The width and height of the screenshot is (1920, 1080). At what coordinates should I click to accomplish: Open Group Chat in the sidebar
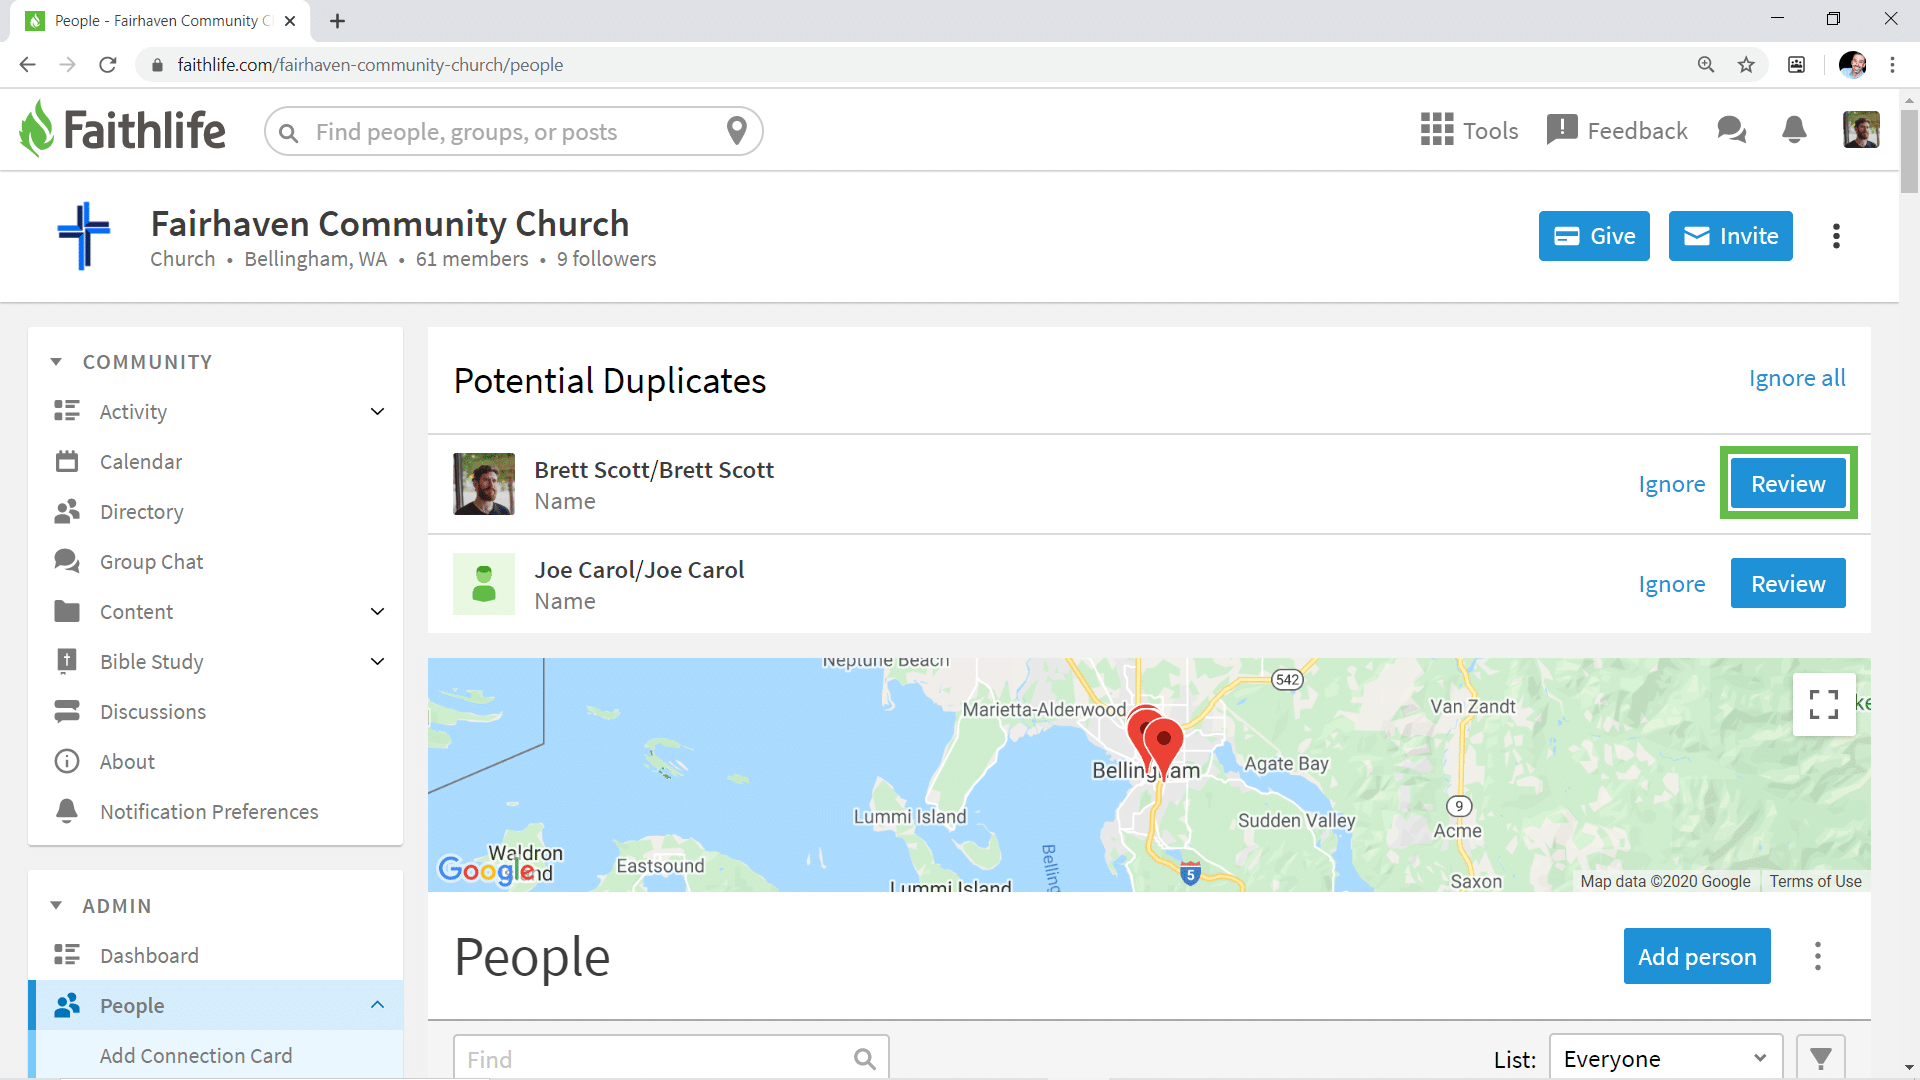point(151,562)
